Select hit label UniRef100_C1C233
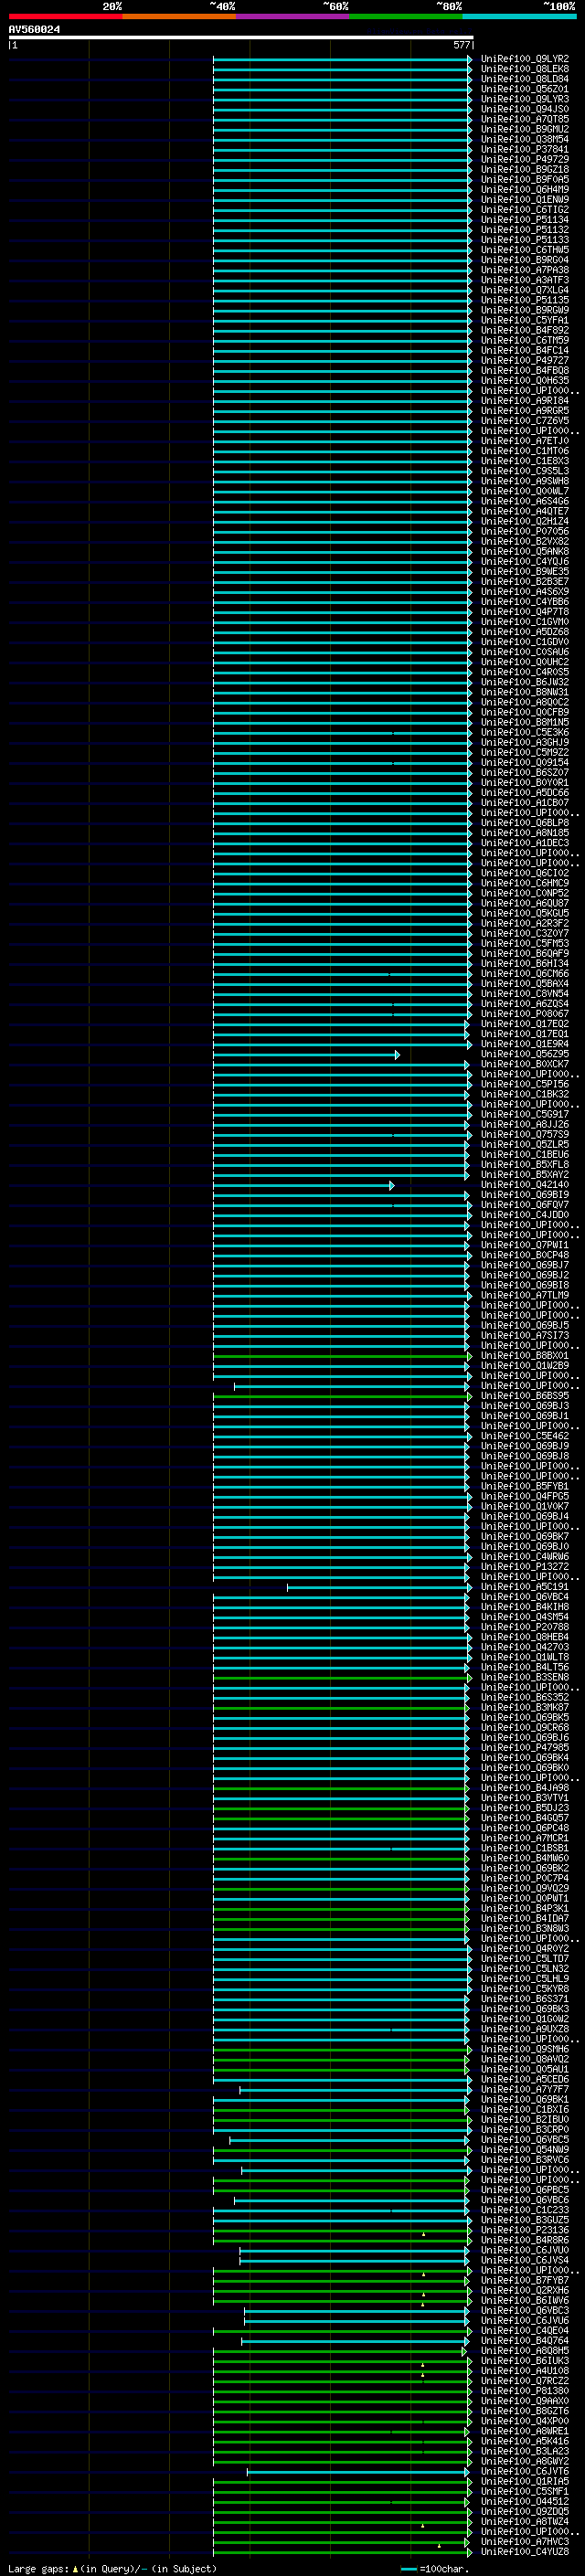The height and width of the screenshot is (2576, 585). tap(524, 2209)
